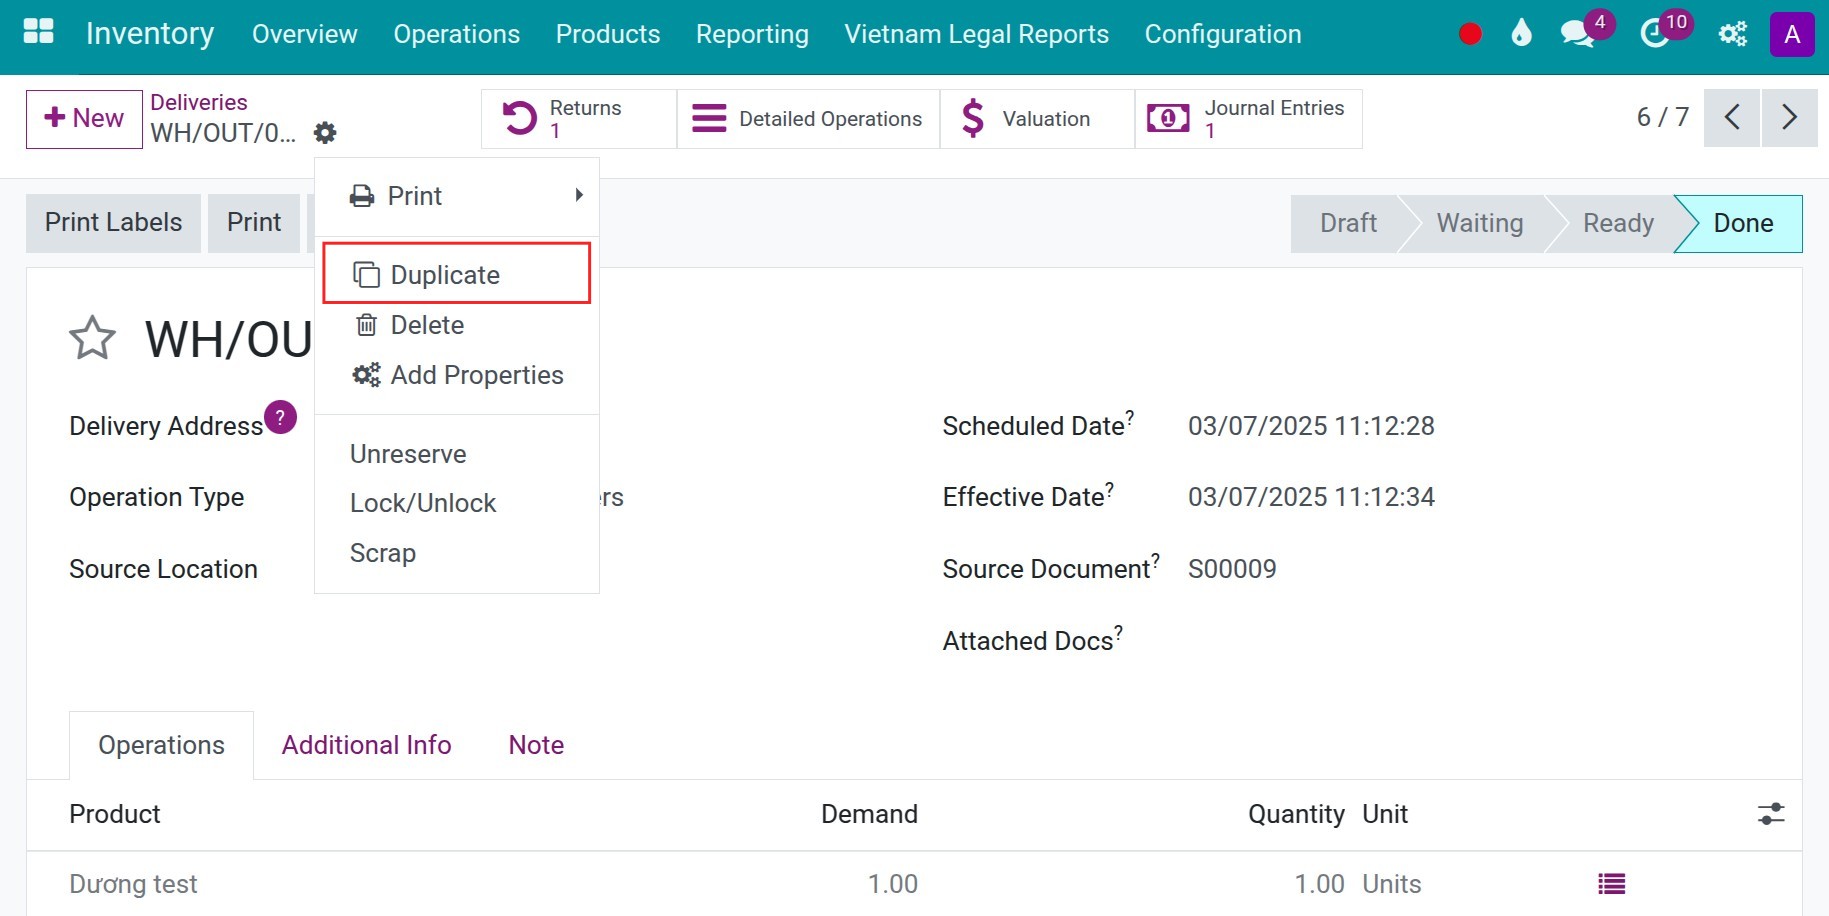Open Journal Entries smart button
The height and width of the screenshot is (916, 1829).
point(1248,119)
